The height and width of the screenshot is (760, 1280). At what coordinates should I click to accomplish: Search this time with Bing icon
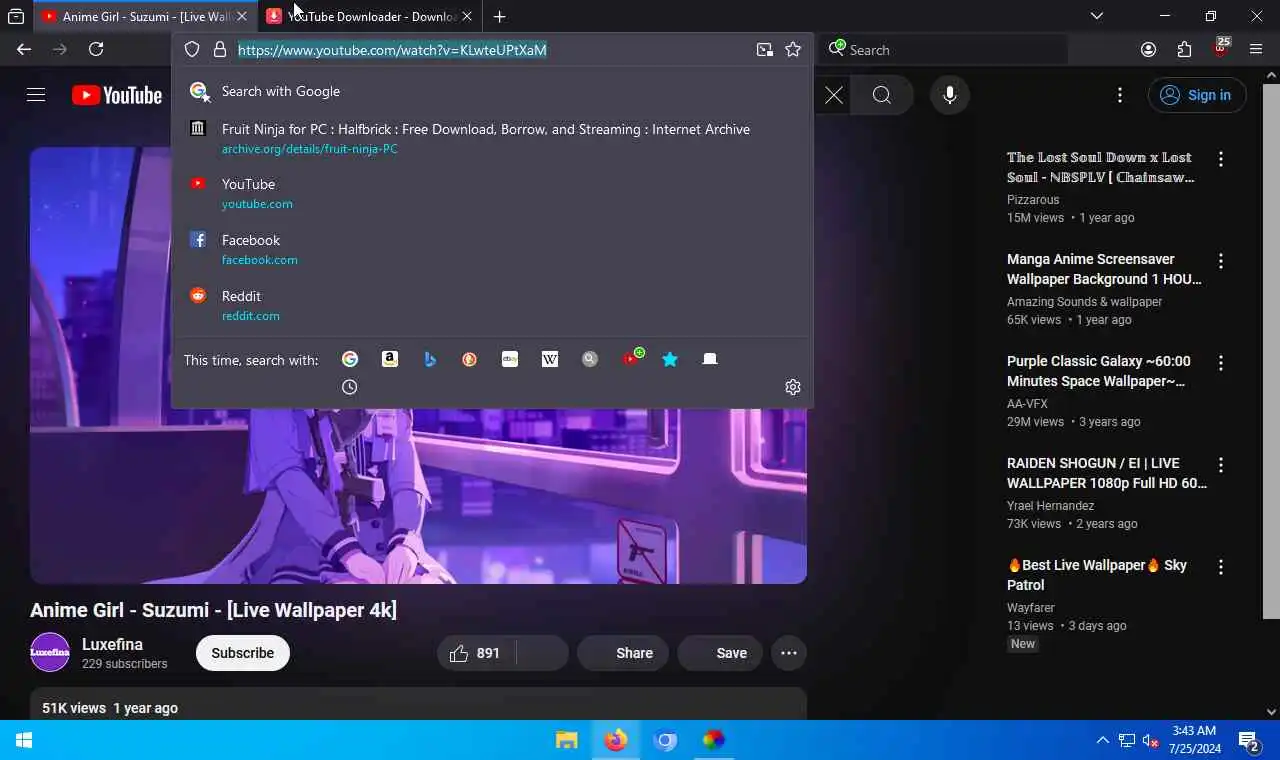click(430, 359)
